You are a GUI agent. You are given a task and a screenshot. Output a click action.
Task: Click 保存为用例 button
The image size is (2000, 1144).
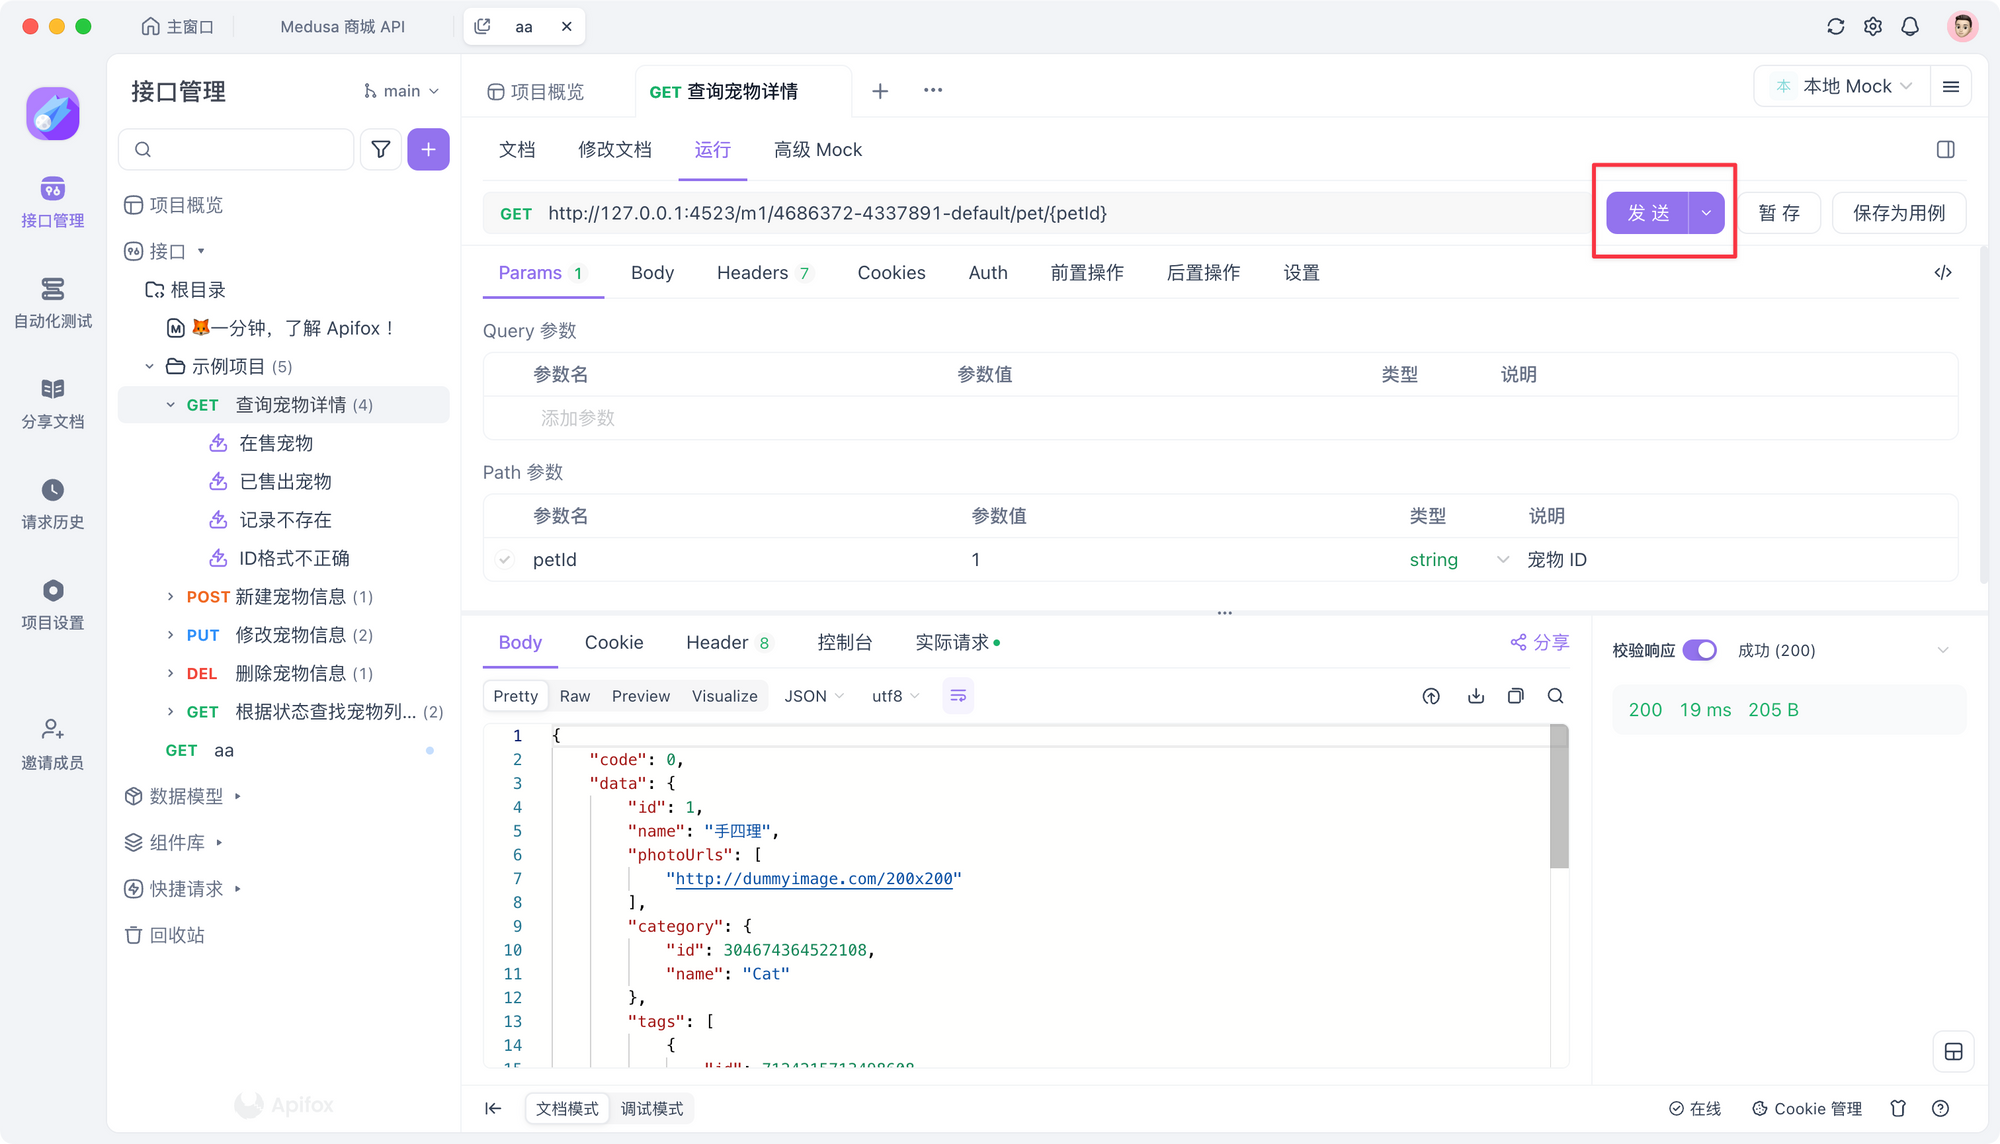[x=1899, y=213]
